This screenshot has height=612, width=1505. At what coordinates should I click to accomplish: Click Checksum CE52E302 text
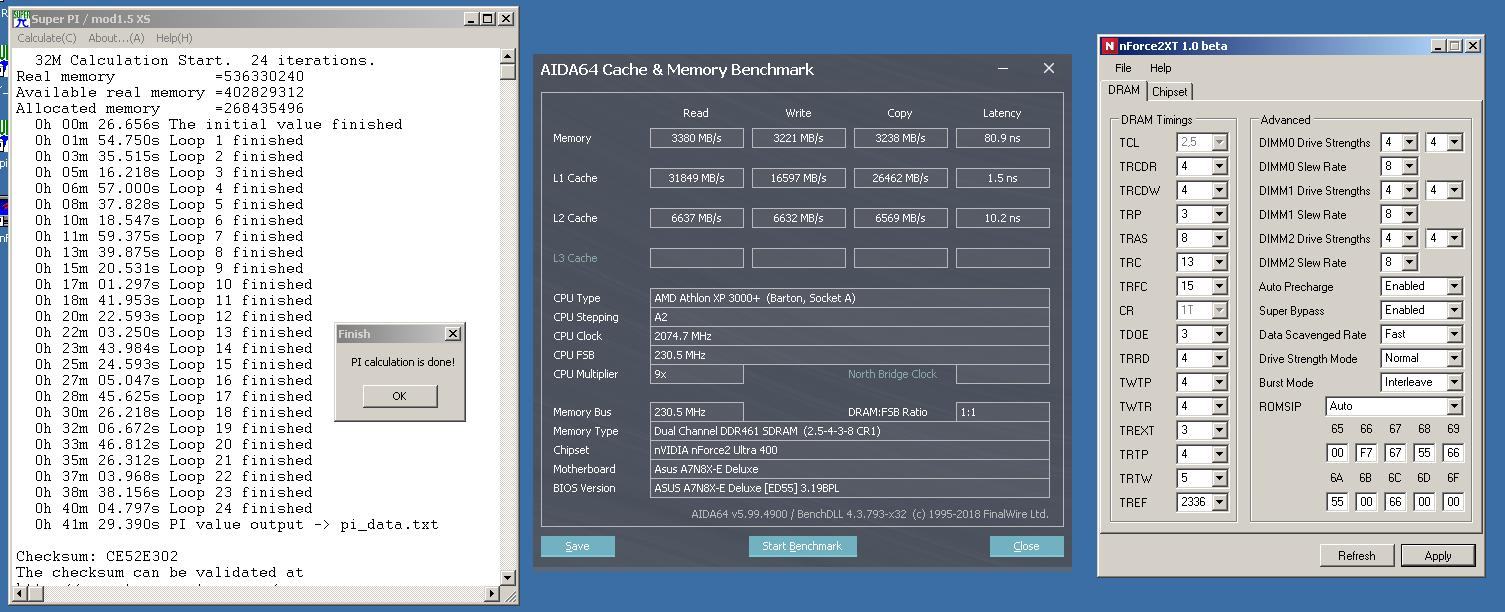pyautogui.click(x=97, y=556)
